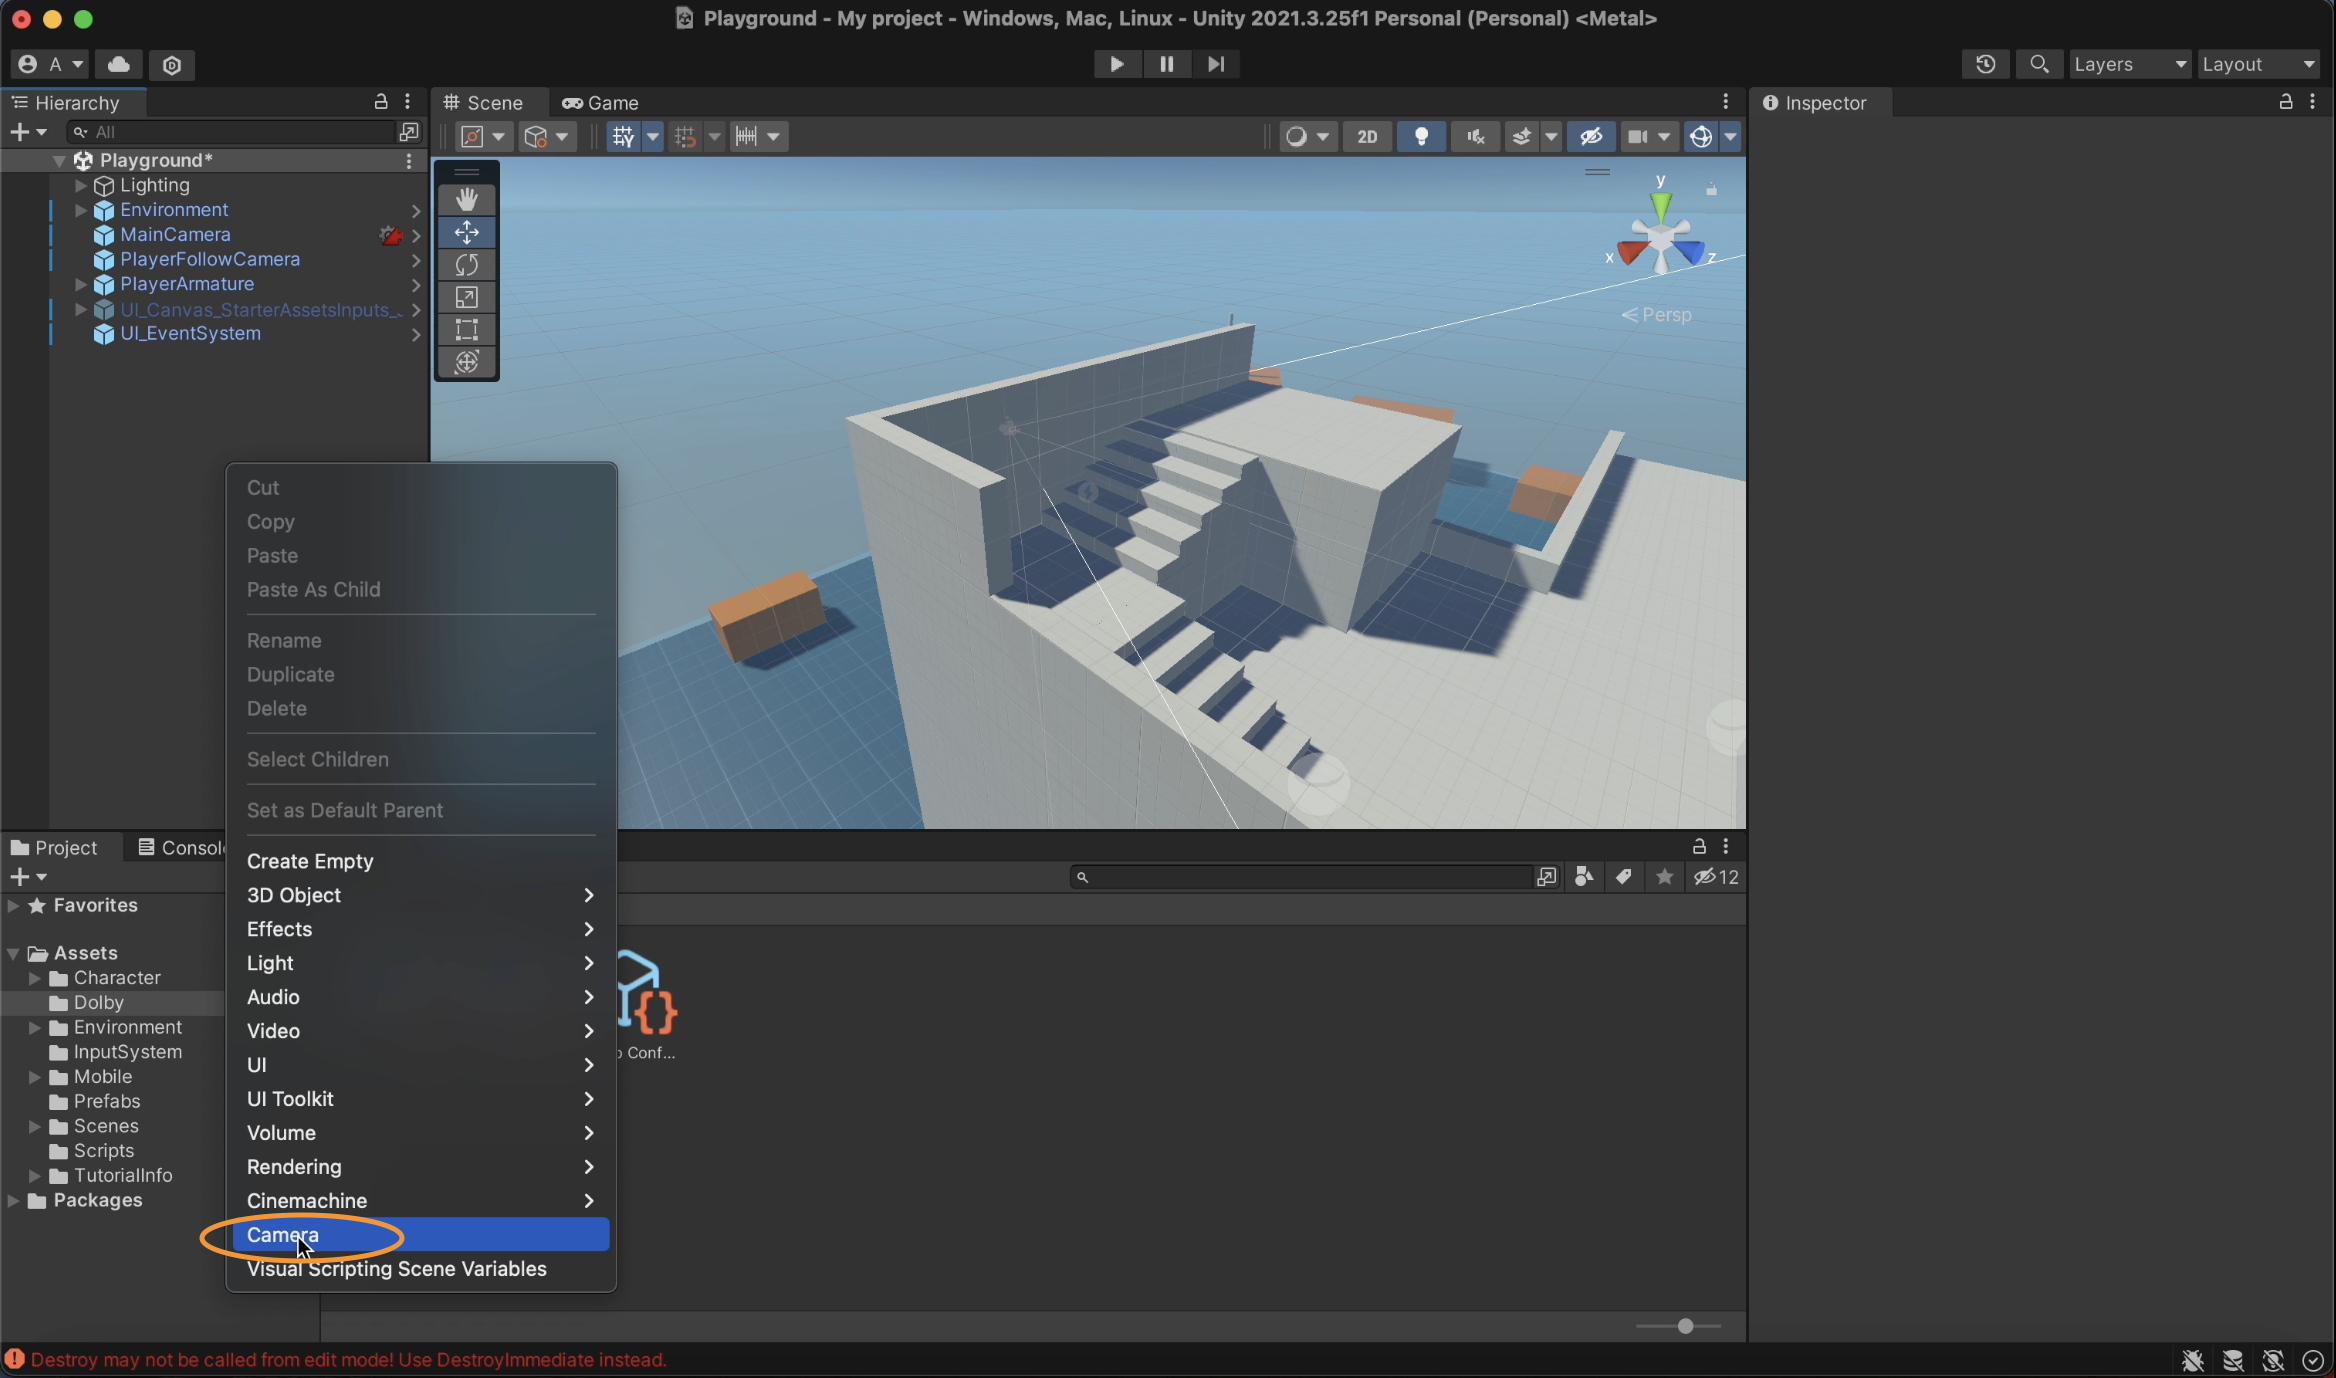Click the Project search field
The image size is (2336, 1378).
tap(1300, 877)
